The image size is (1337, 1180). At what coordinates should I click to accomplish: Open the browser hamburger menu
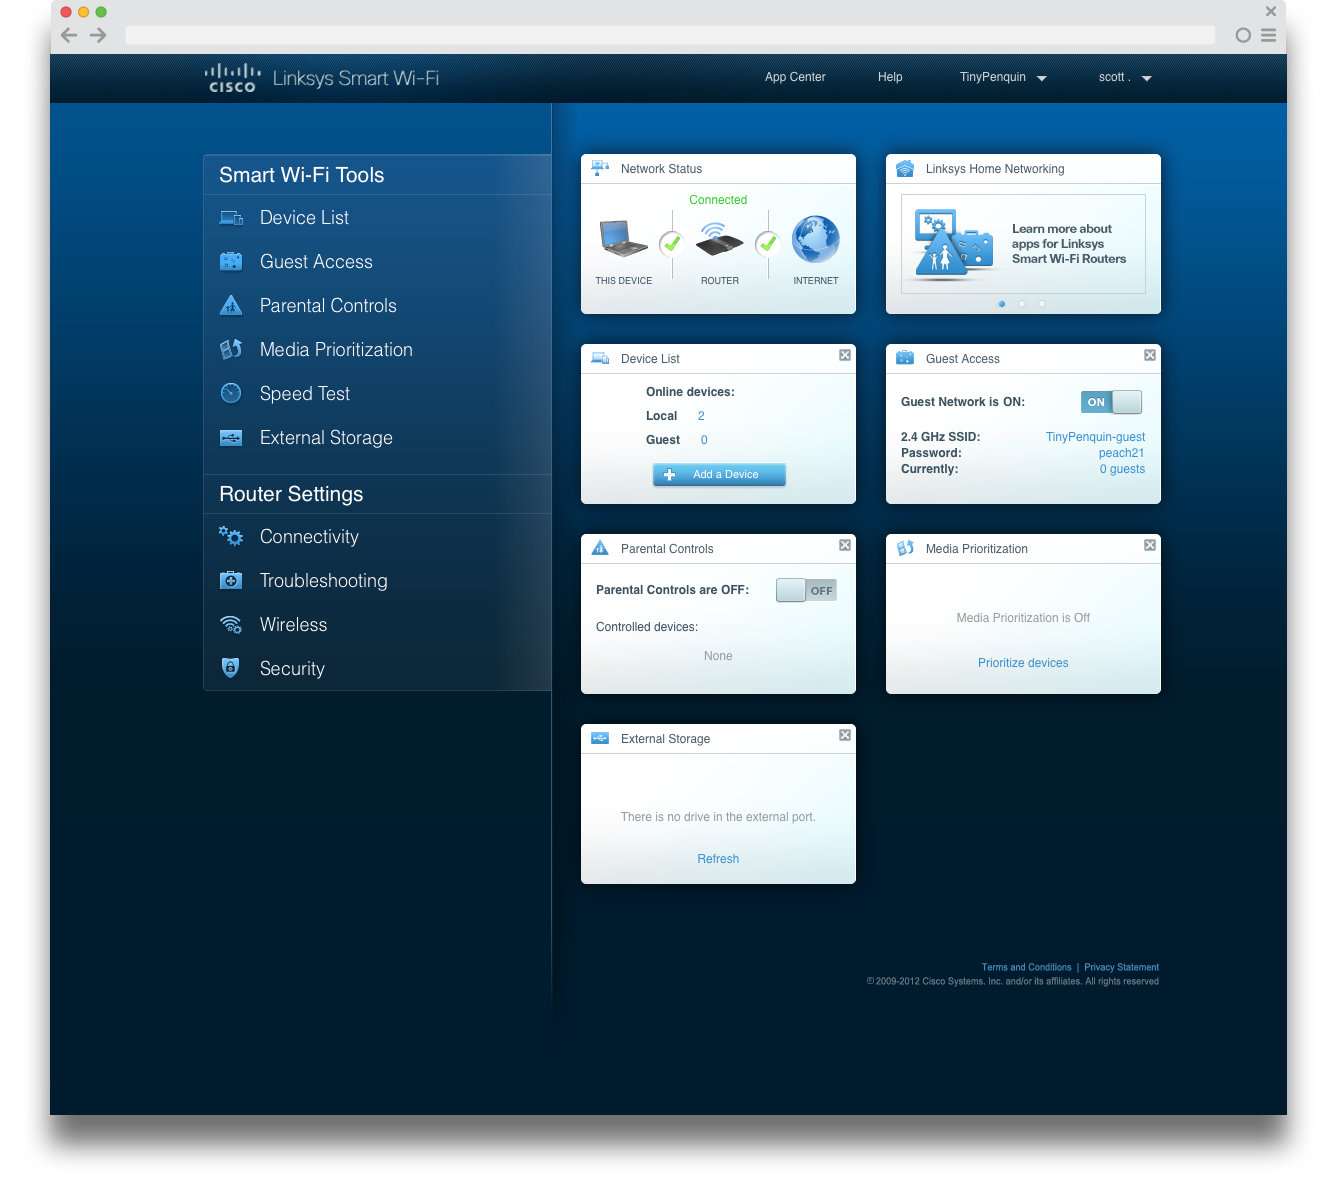[x=1268, y=35]
